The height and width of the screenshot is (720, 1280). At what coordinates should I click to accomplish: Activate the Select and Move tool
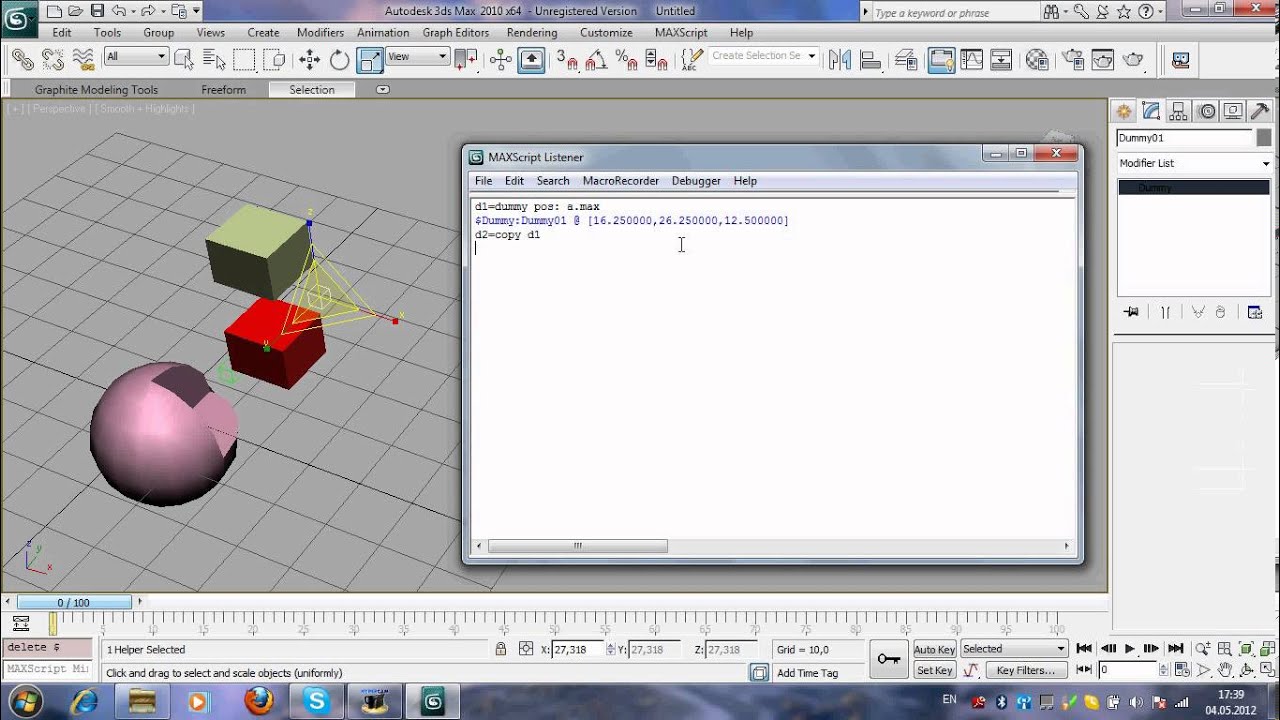click(310, 60)
